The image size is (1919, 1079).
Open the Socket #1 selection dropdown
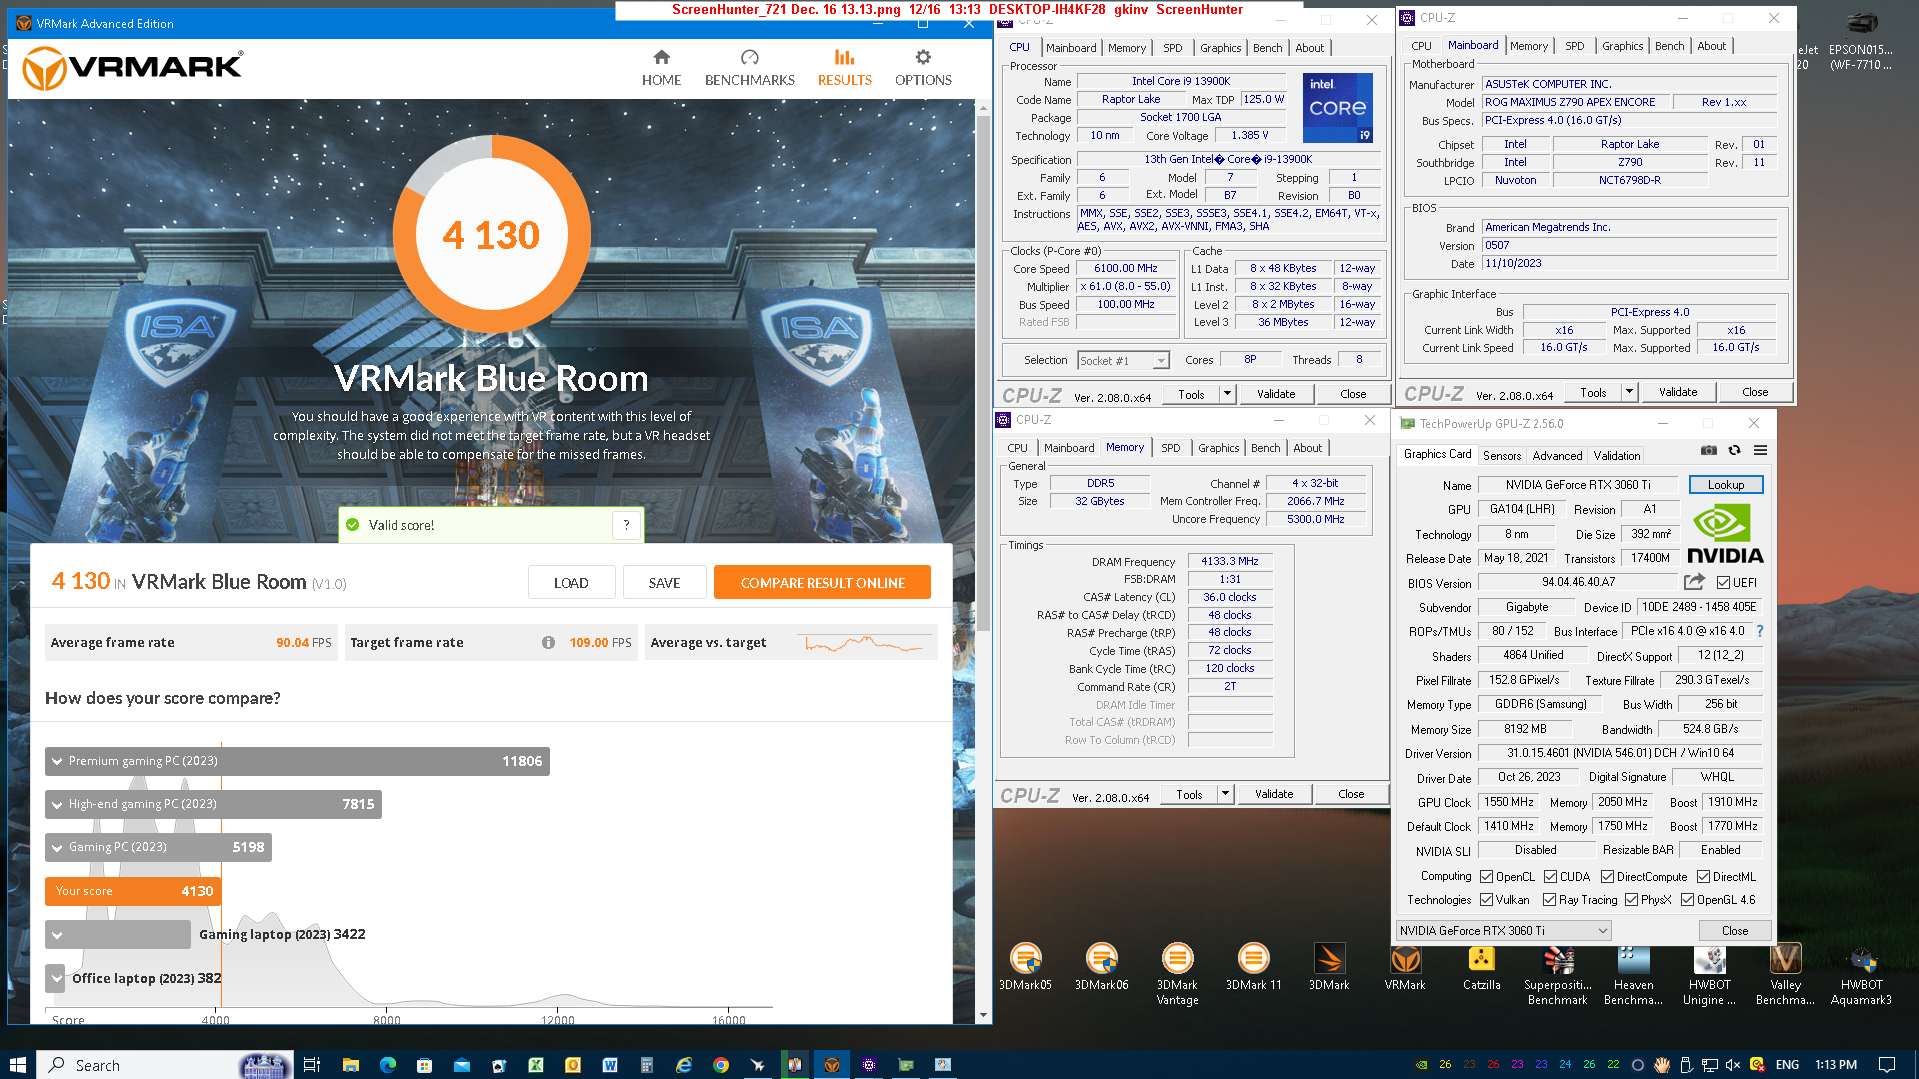1123,361
